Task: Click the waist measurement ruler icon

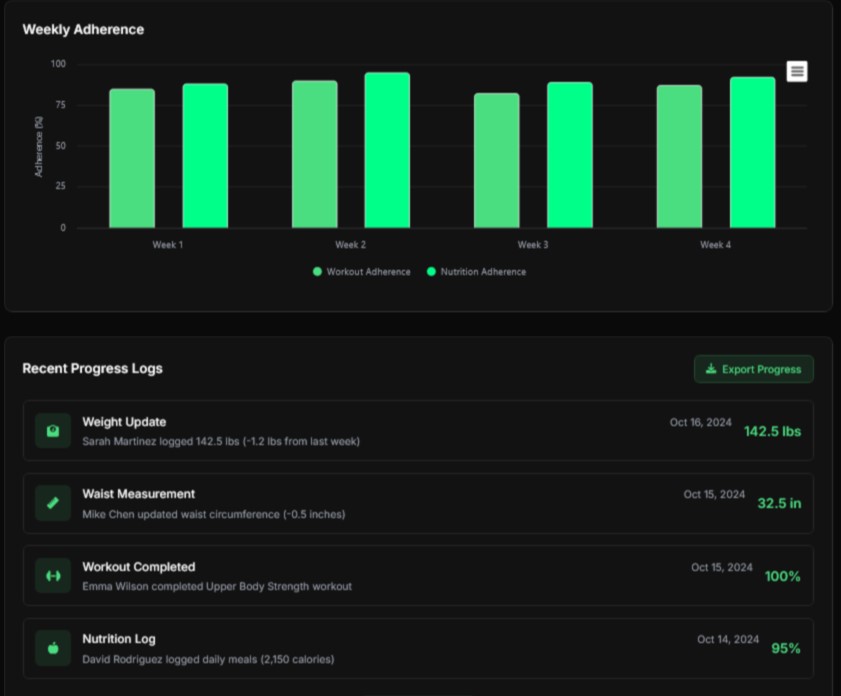Action: coord(53,503)
